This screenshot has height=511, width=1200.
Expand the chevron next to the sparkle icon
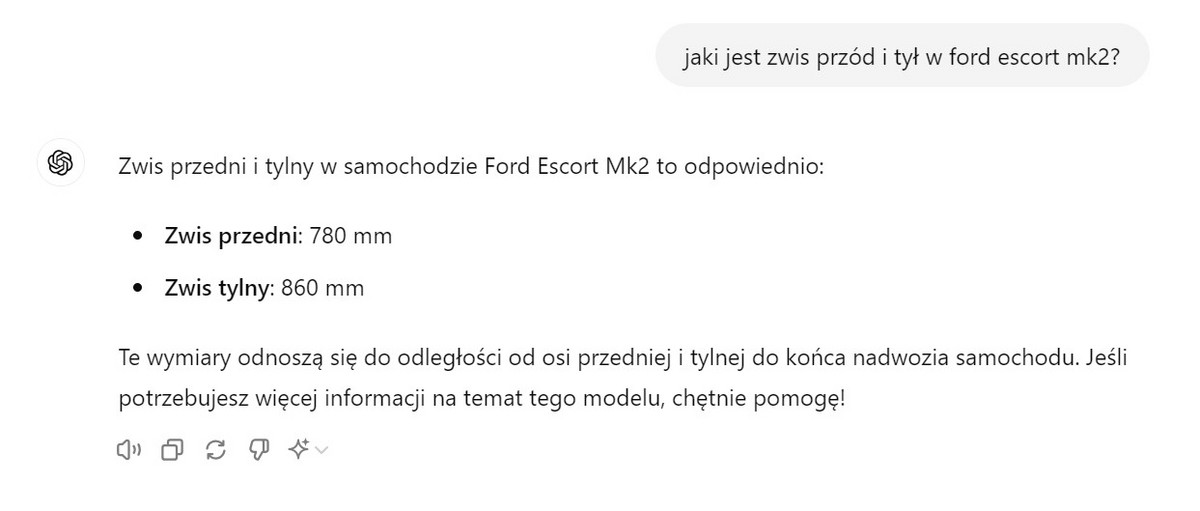tap(321, 451)
